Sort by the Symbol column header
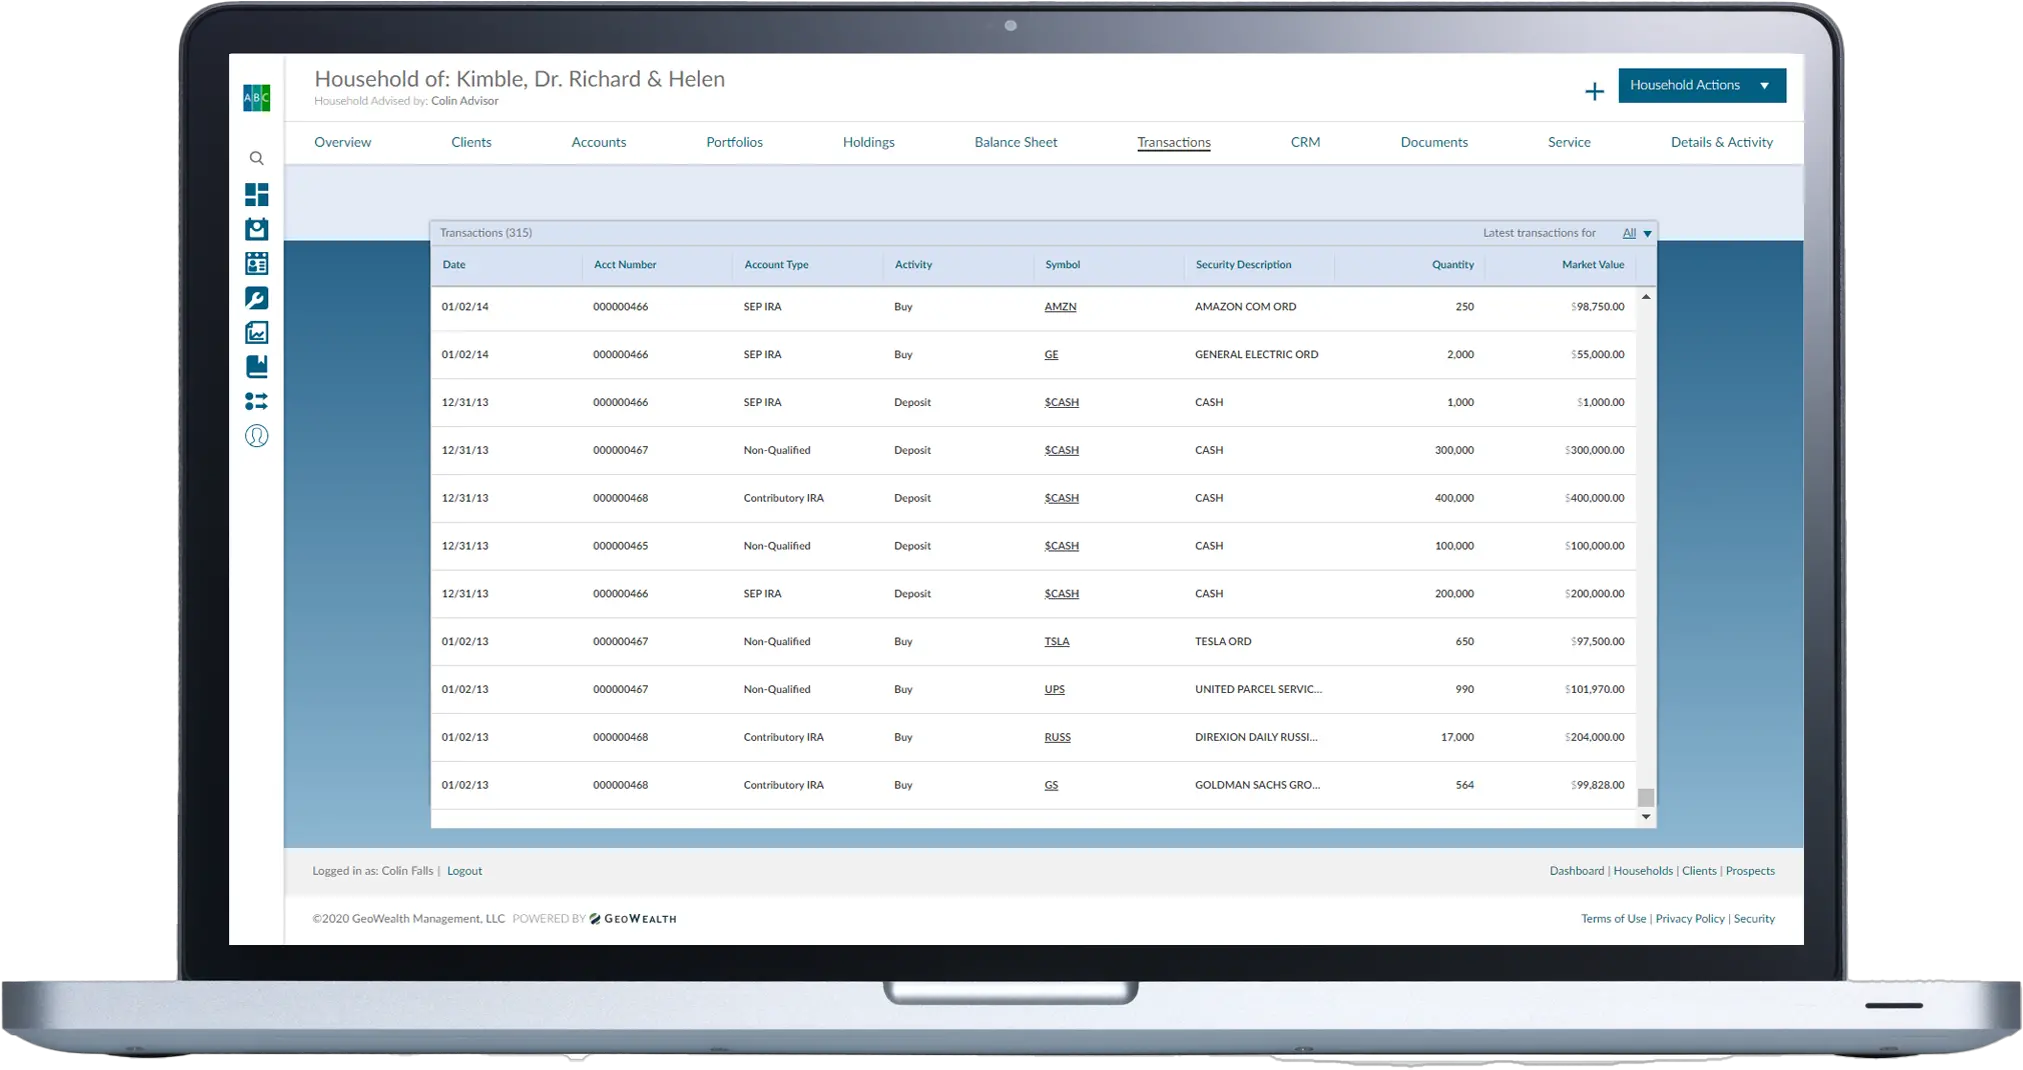2023x1070 pixels. (1062, 265)
